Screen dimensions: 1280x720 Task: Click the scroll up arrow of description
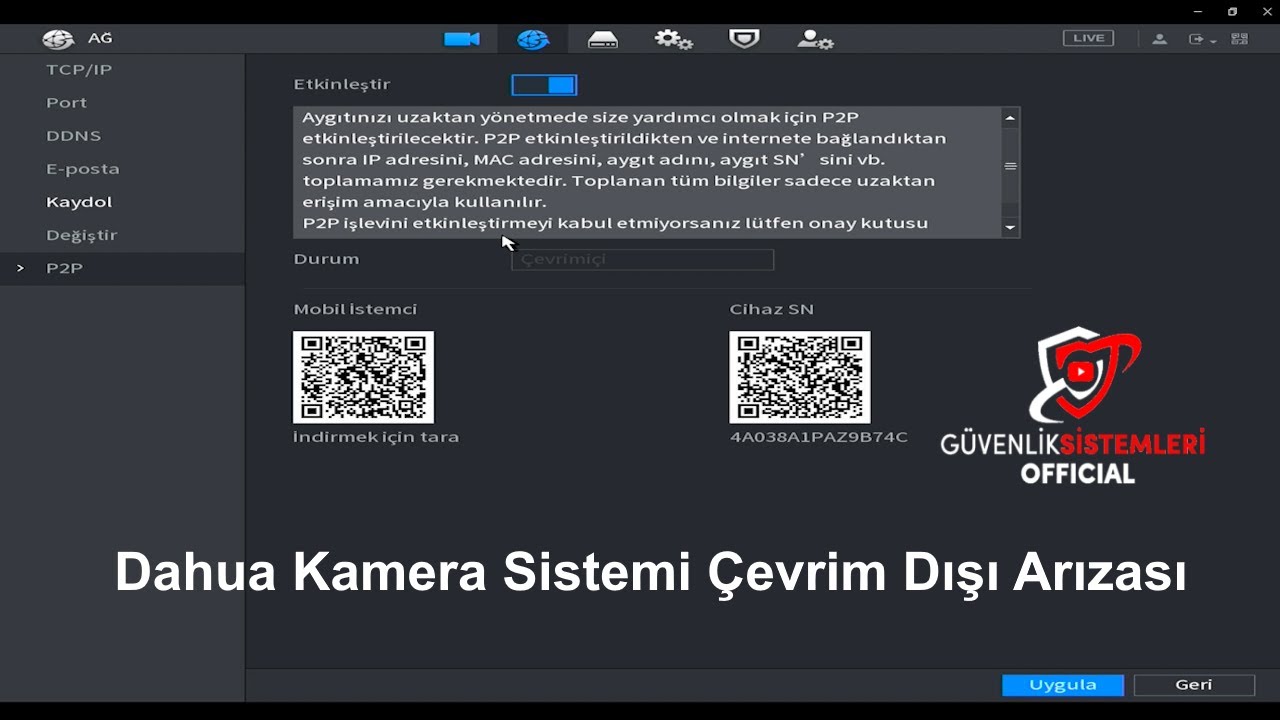1010,117
